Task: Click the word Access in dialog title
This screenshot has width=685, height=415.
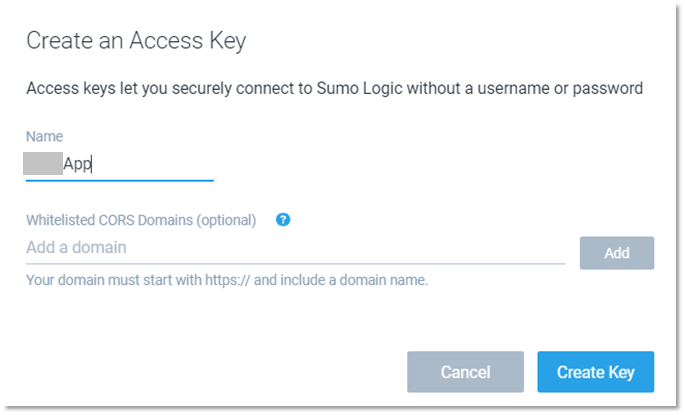Action: coord(166,40)
